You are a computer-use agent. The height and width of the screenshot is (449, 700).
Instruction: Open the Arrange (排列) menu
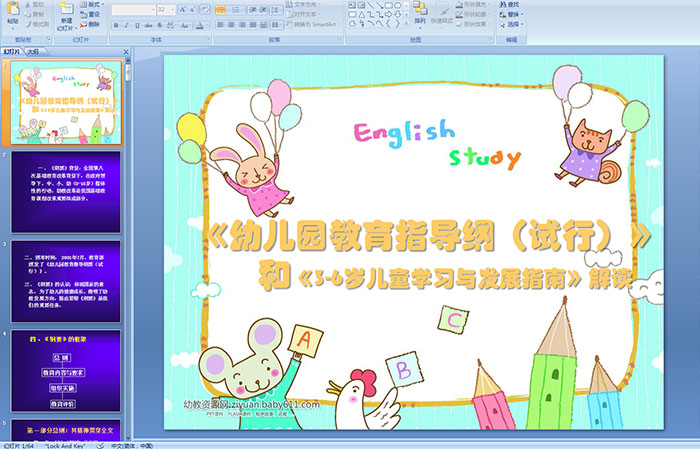[420, 13]
